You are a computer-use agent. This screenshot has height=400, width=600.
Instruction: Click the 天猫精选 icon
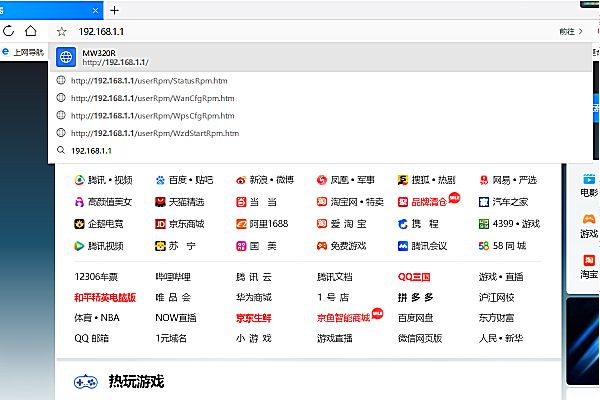[160, 202]
